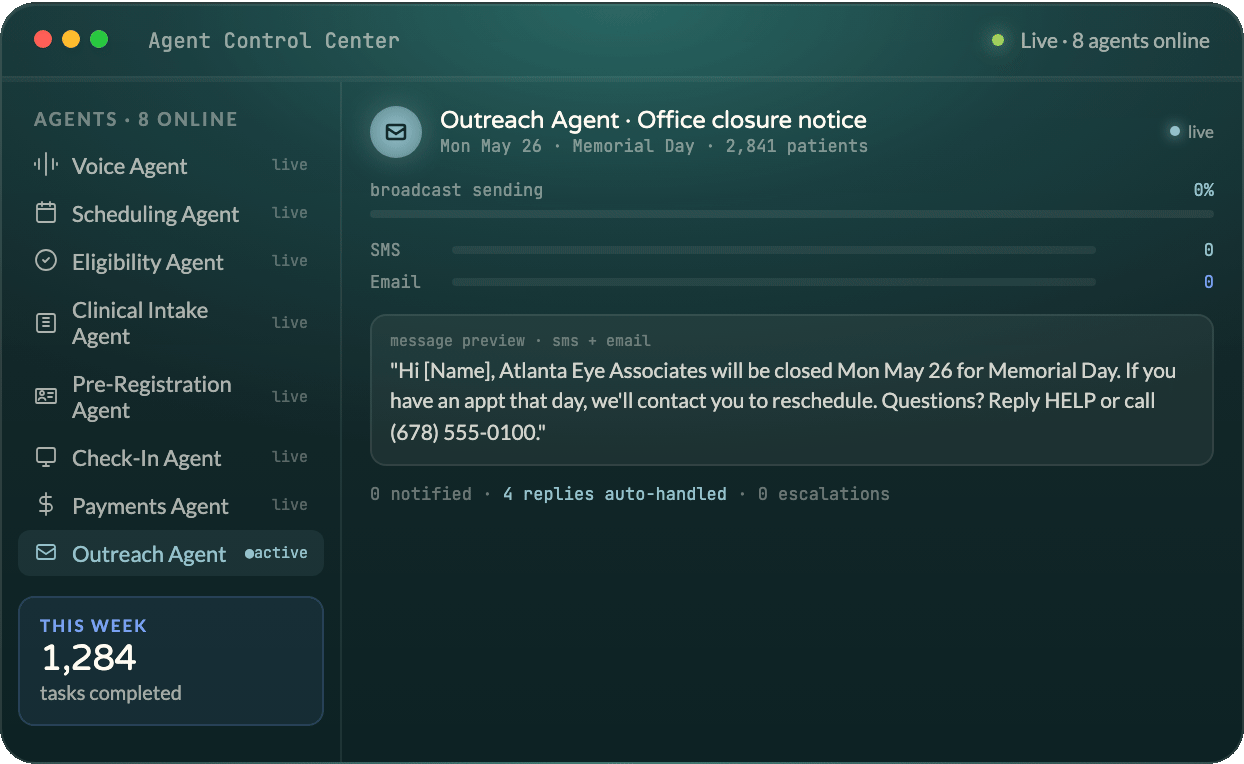Click the Voice Agent waveform icon
This screenshot has height=764, width=1244.
(46, 165)
